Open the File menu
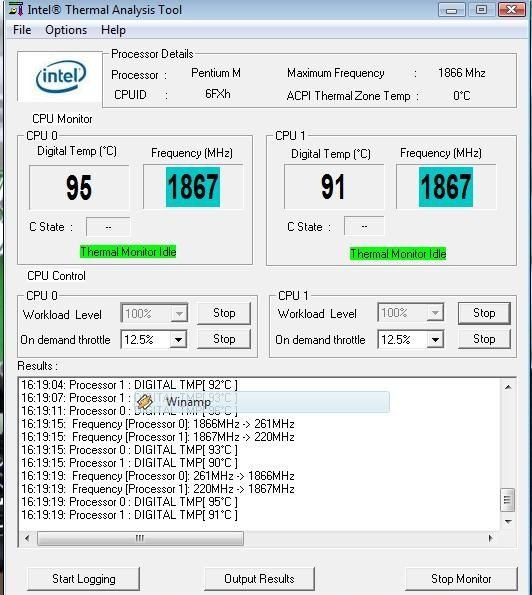Screen dimensions: 532x595 (22, 30)
